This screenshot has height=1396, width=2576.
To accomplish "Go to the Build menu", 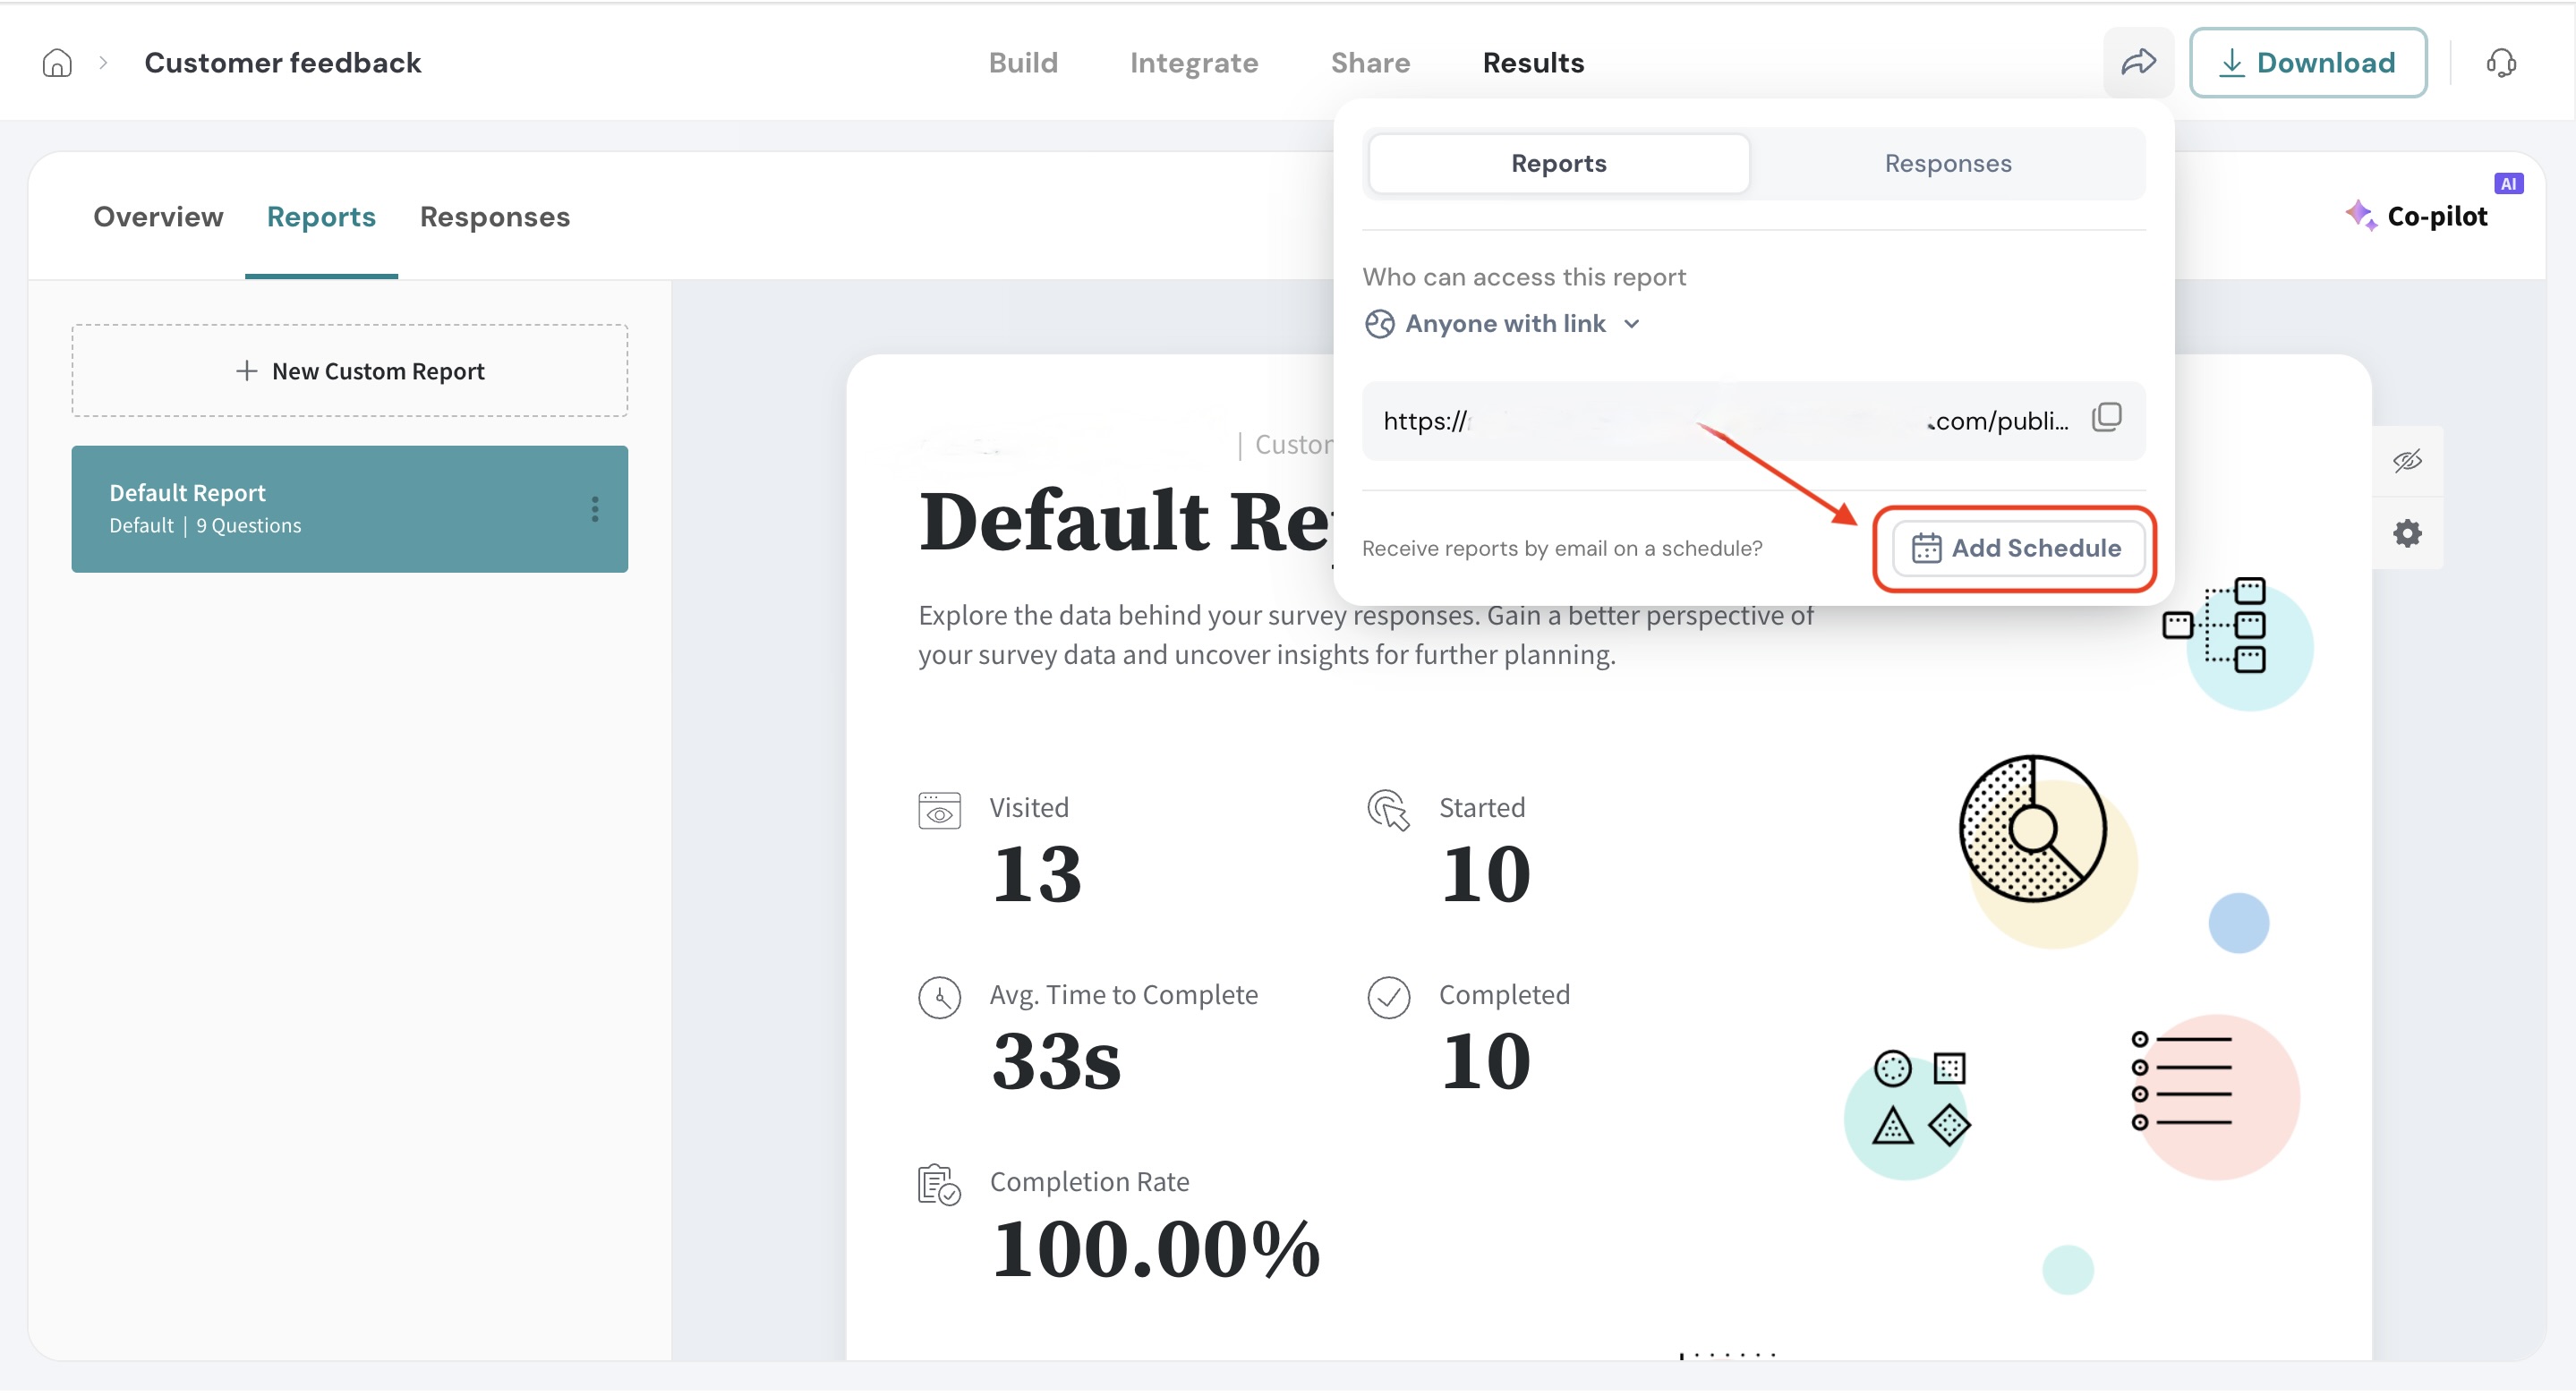I will (x=1022, y=63).
